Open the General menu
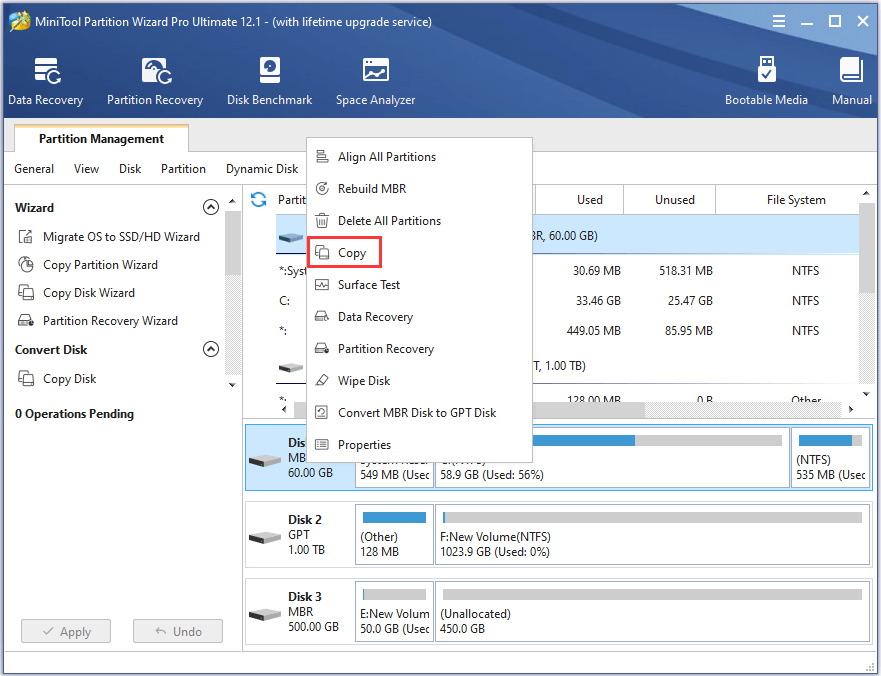 click(34, 169)
